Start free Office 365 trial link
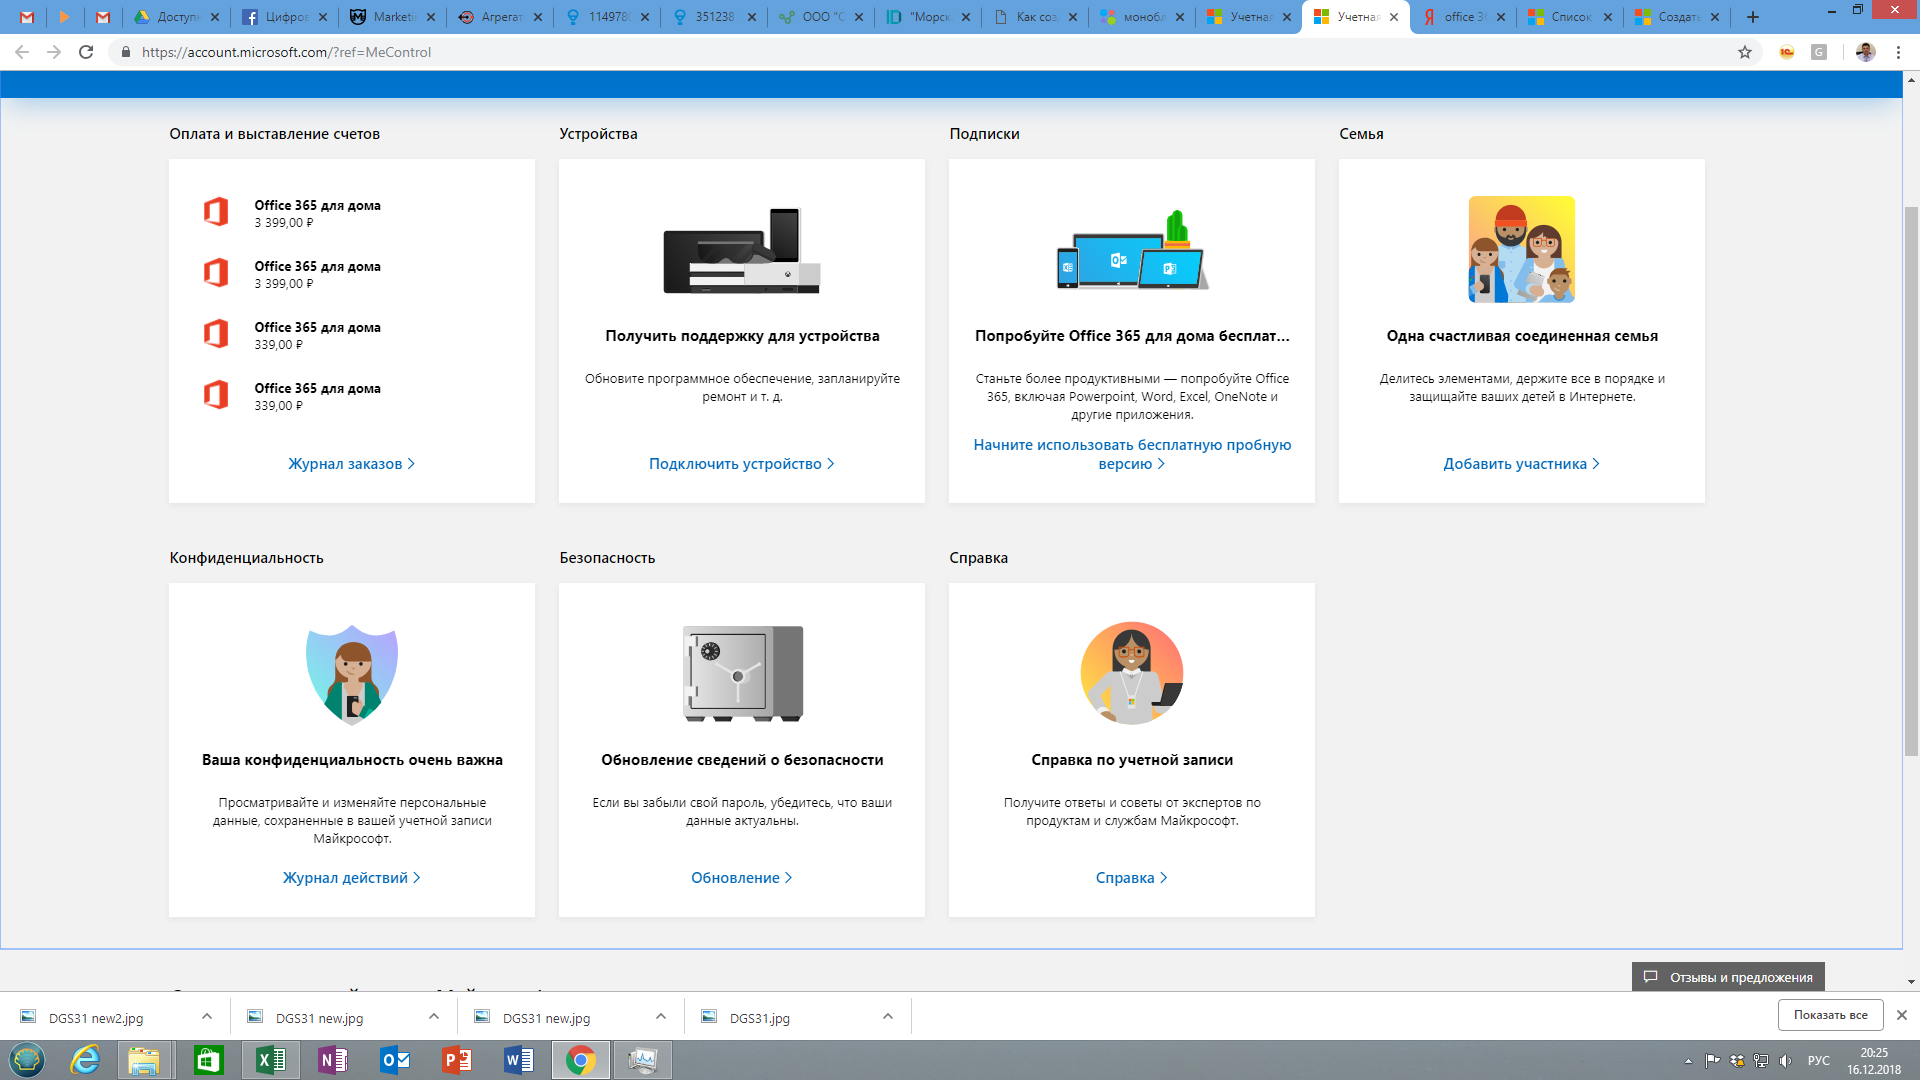This screenshot has height=1080, width=1920. (1132, 454)
